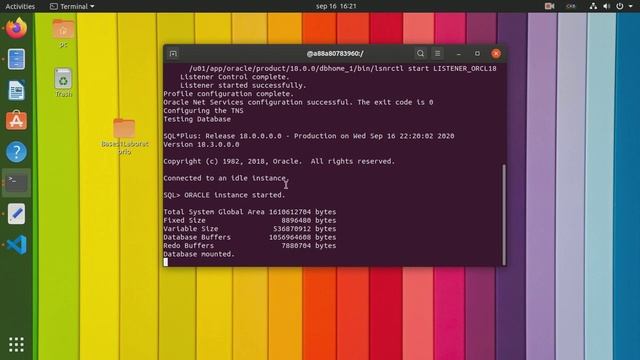Click the 'Fixed Size' line
This screenshot has height=360, width=640.
pyautogui.click(x=250, y=220)
